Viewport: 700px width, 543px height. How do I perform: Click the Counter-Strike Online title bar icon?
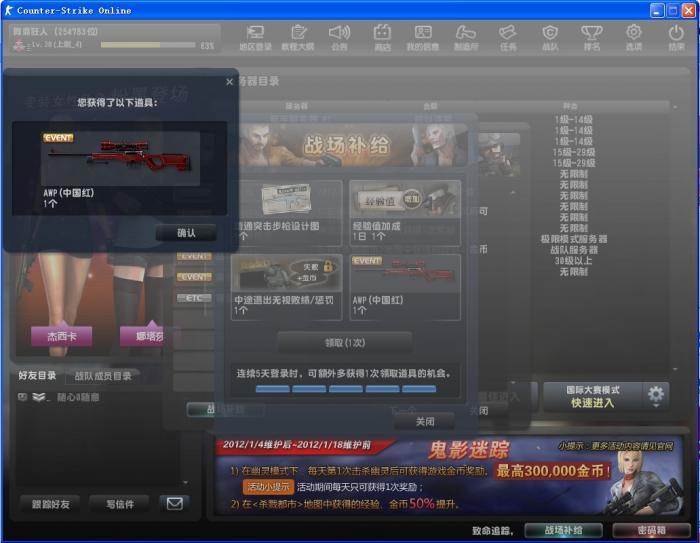click(8, 10)
